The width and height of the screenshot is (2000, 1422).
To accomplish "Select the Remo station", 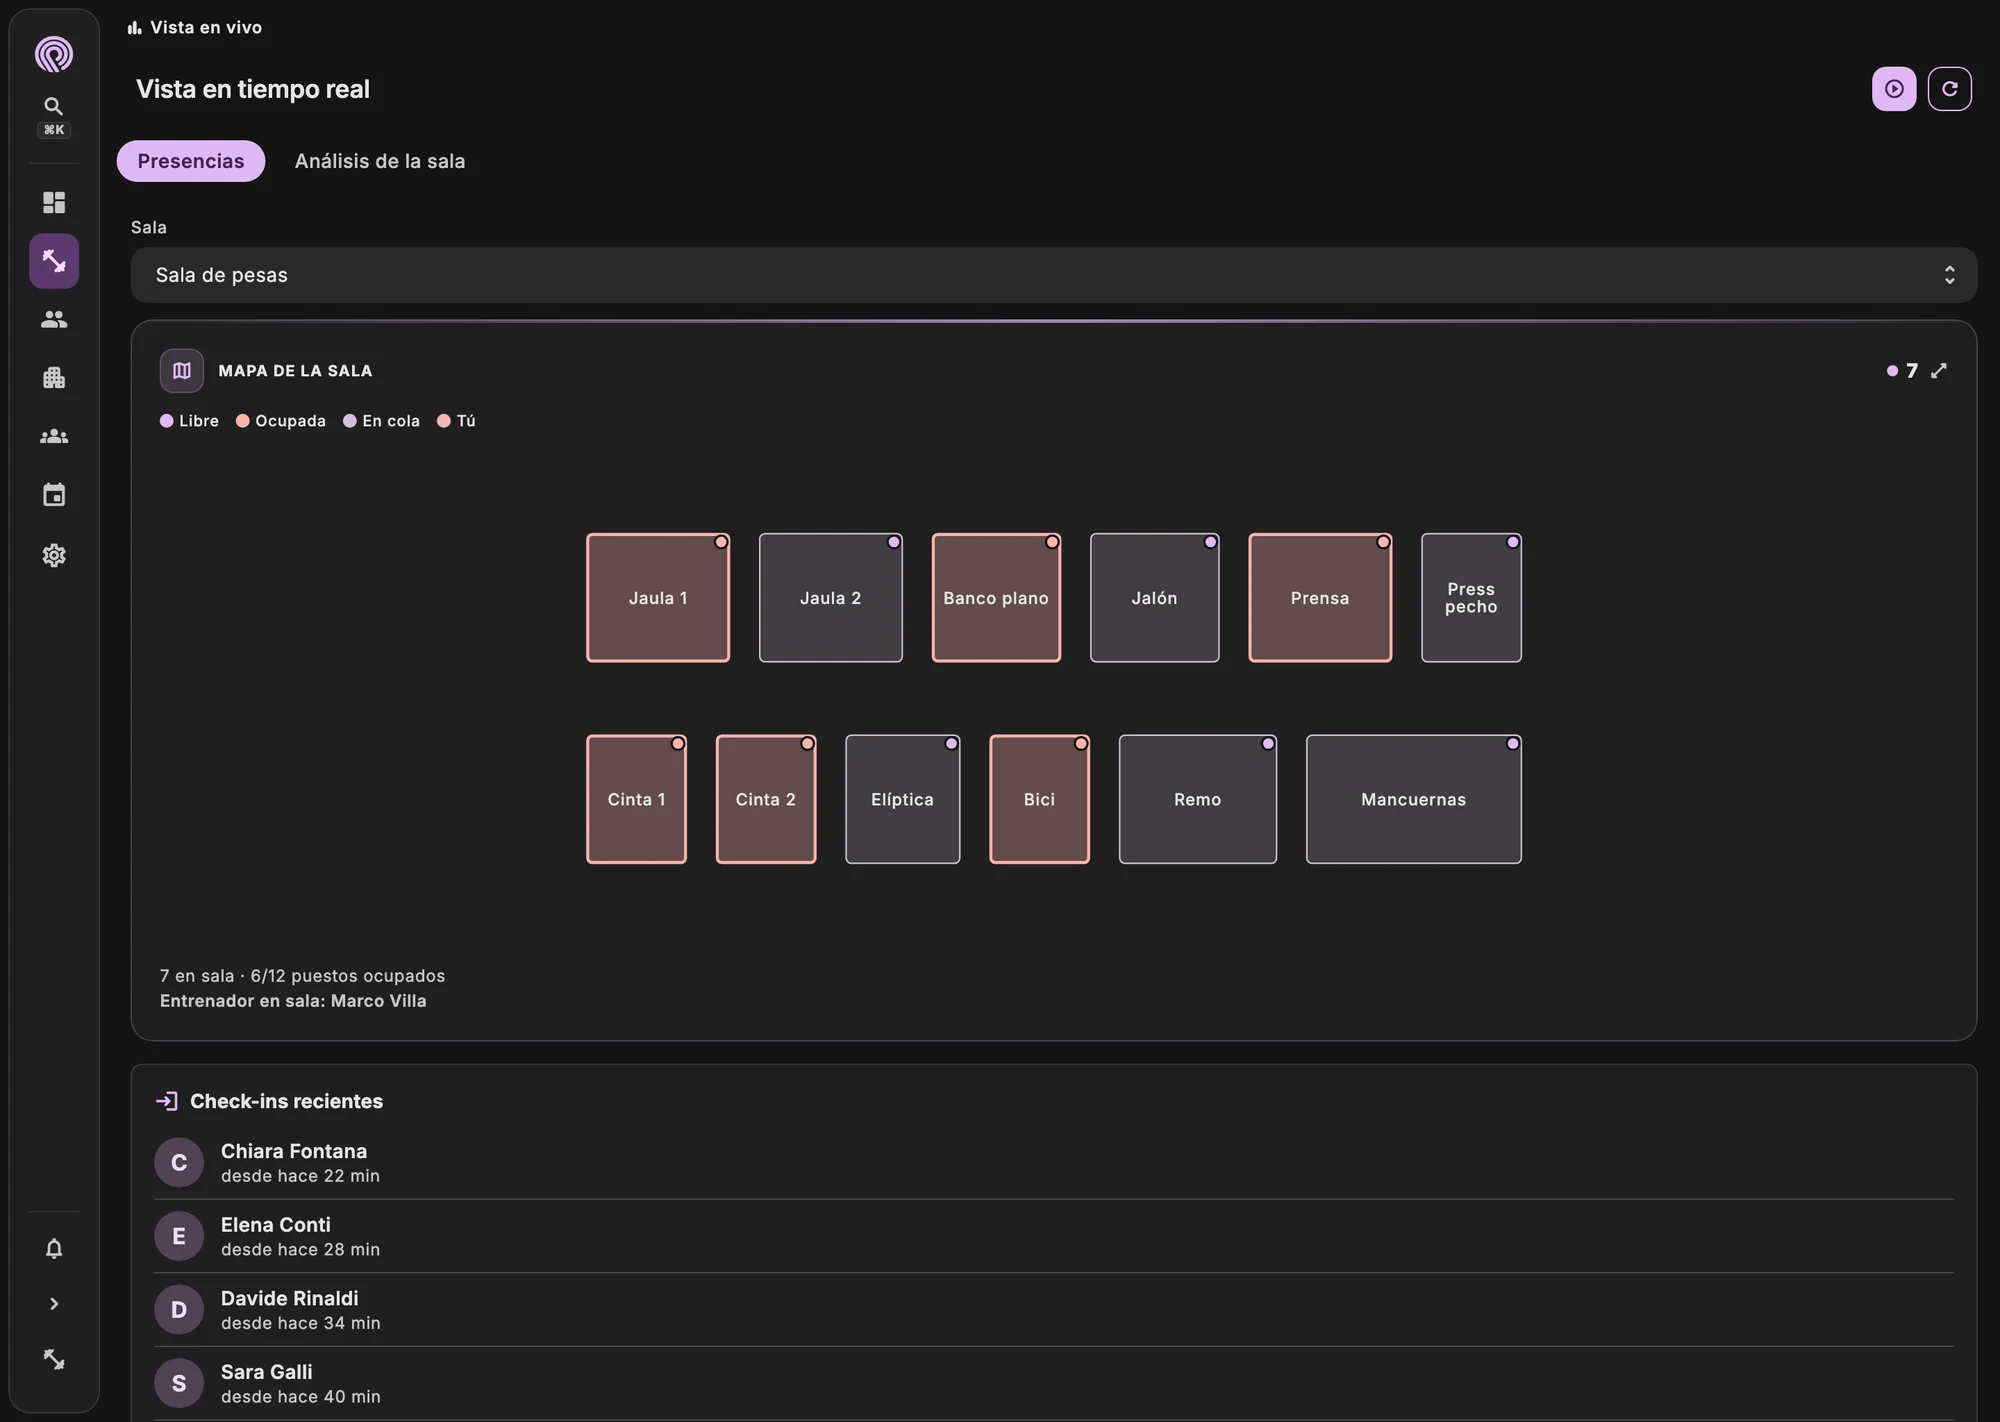I will (x=1198, y=799).
